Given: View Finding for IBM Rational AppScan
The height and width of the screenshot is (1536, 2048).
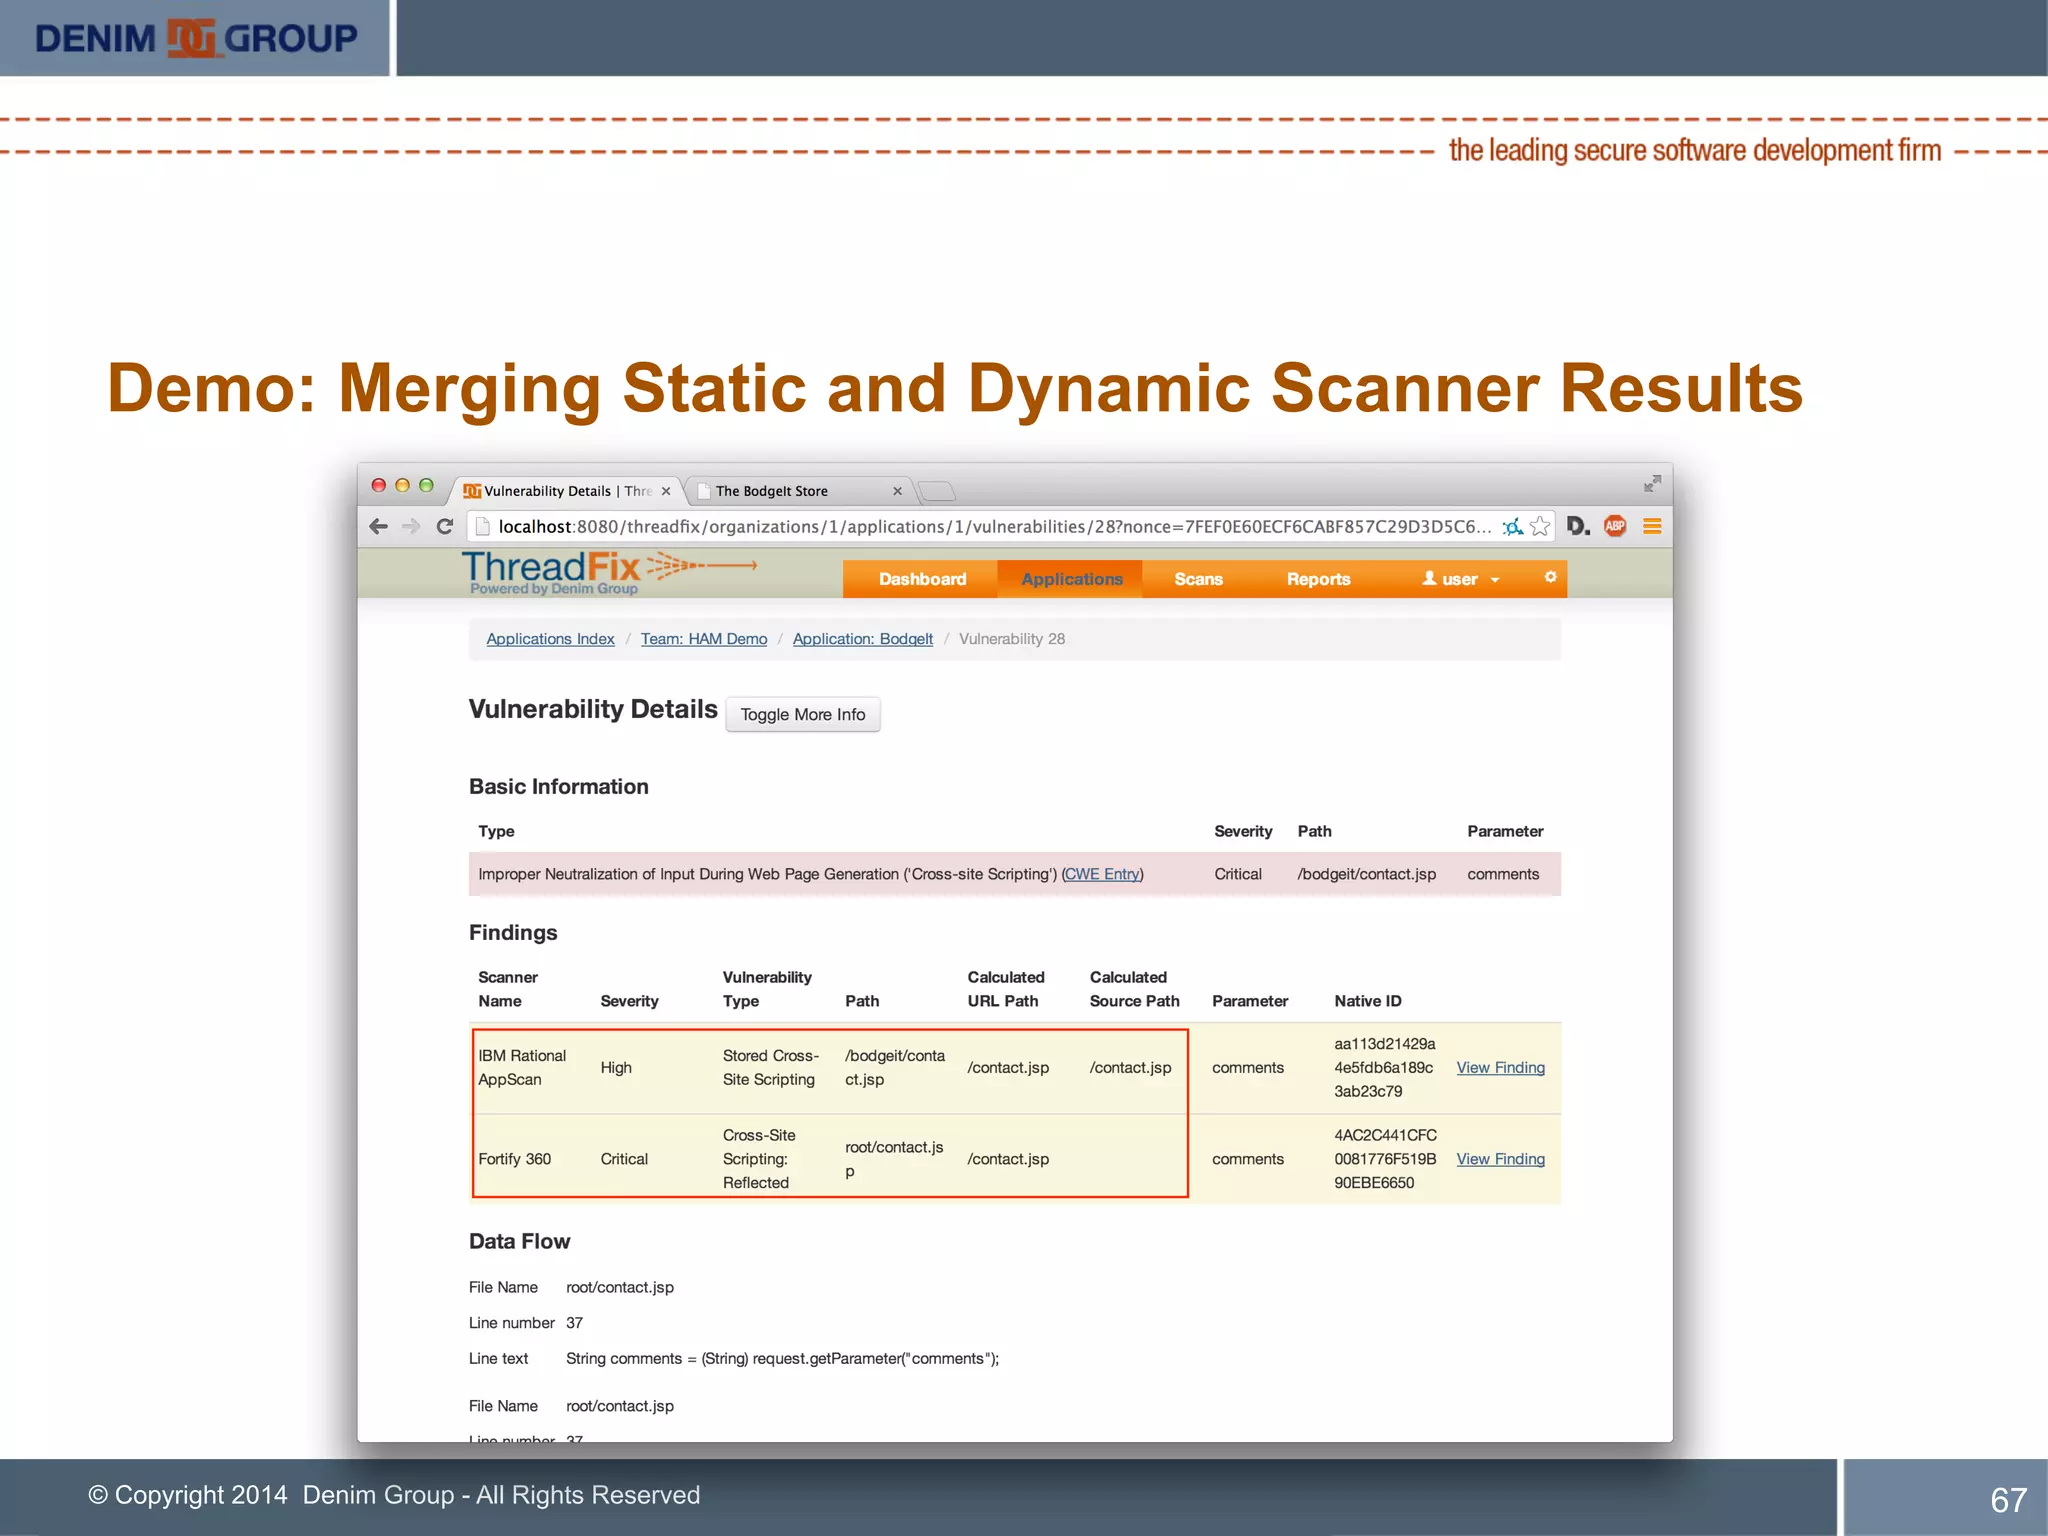Looking at the screenshot, I should pyautogui.click(x=1500, y=1068).
